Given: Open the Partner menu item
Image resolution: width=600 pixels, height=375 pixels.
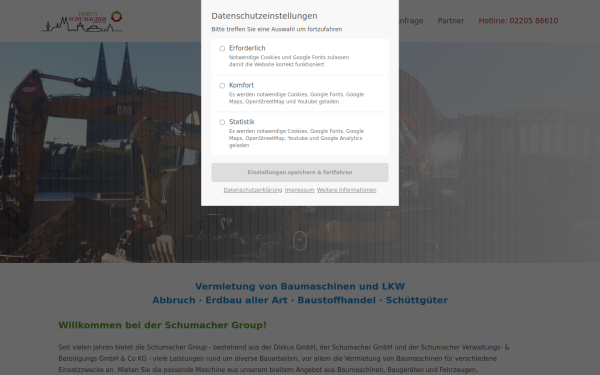Looking at the screenshot, I should [x=451, y=21].
